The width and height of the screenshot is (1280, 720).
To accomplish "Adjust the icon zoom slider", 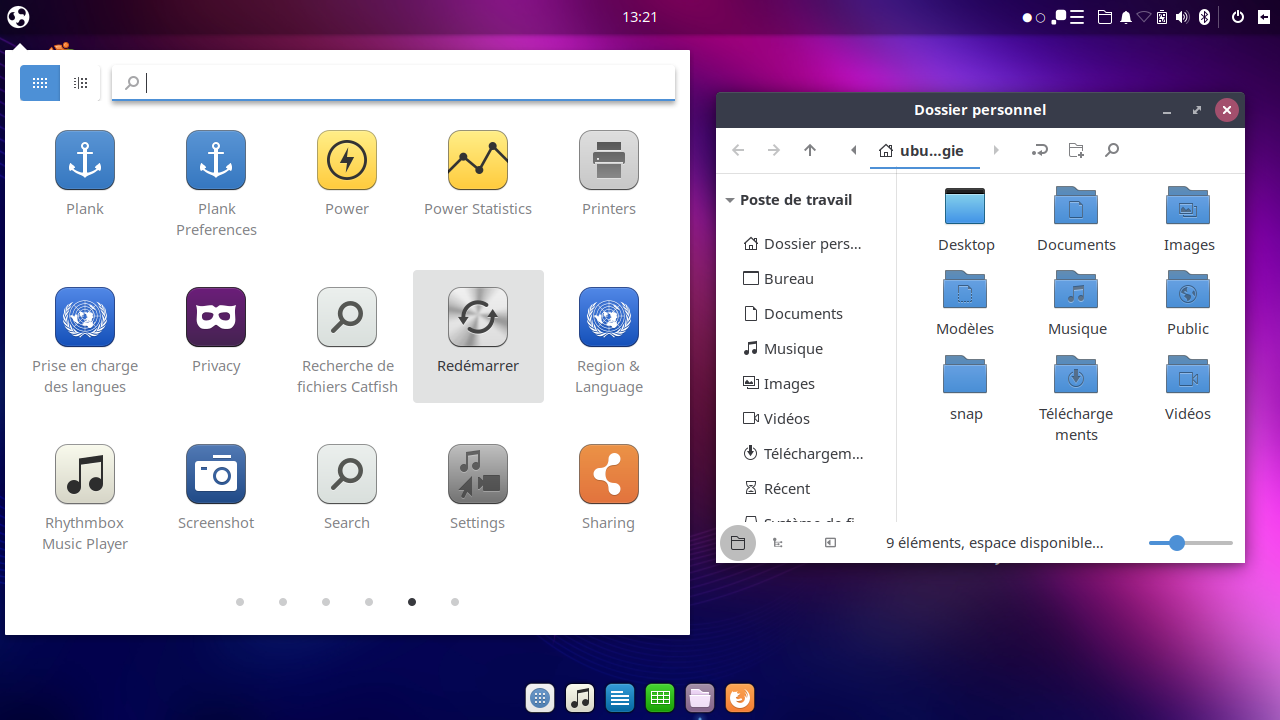I will [x=1177, y=543].
